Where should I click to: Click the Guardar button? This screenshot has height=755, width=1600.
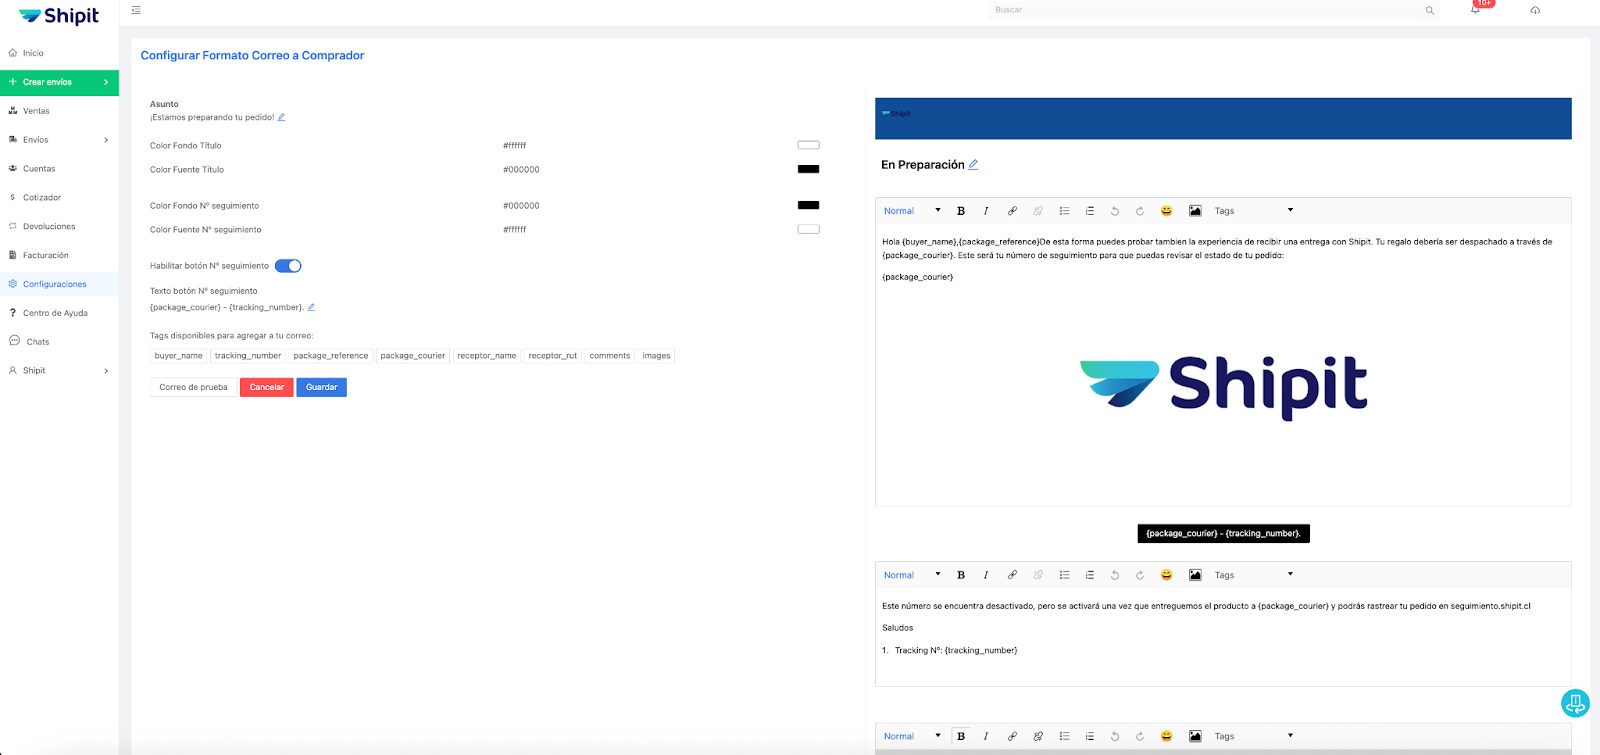point(321,387)
